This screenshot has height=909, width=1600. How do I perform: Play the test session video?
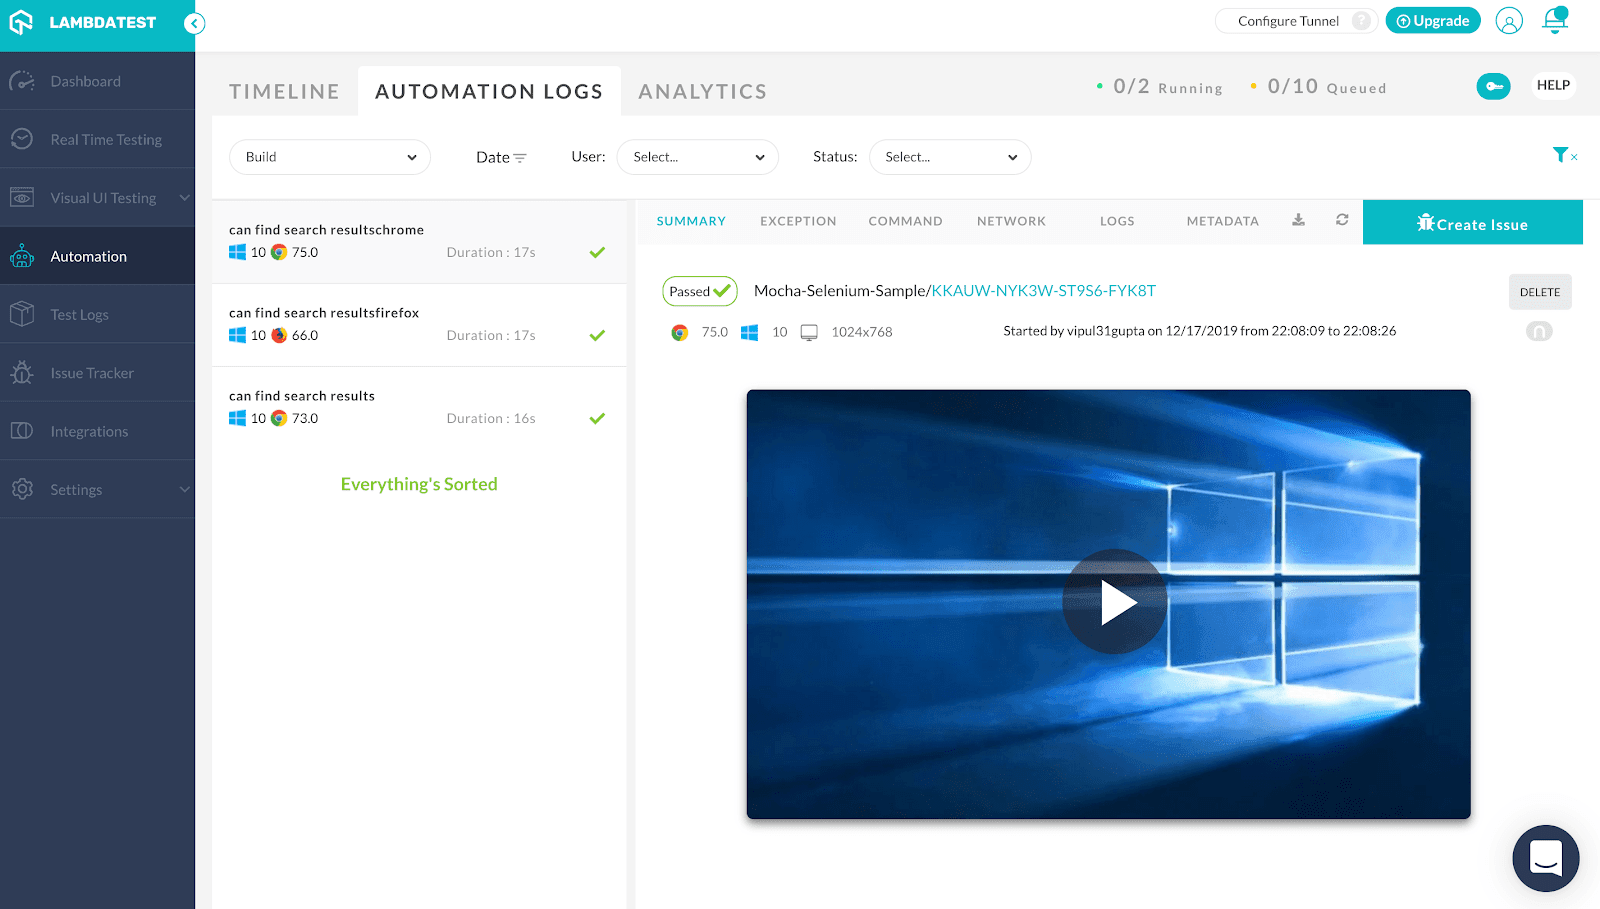pos(1113,601)
